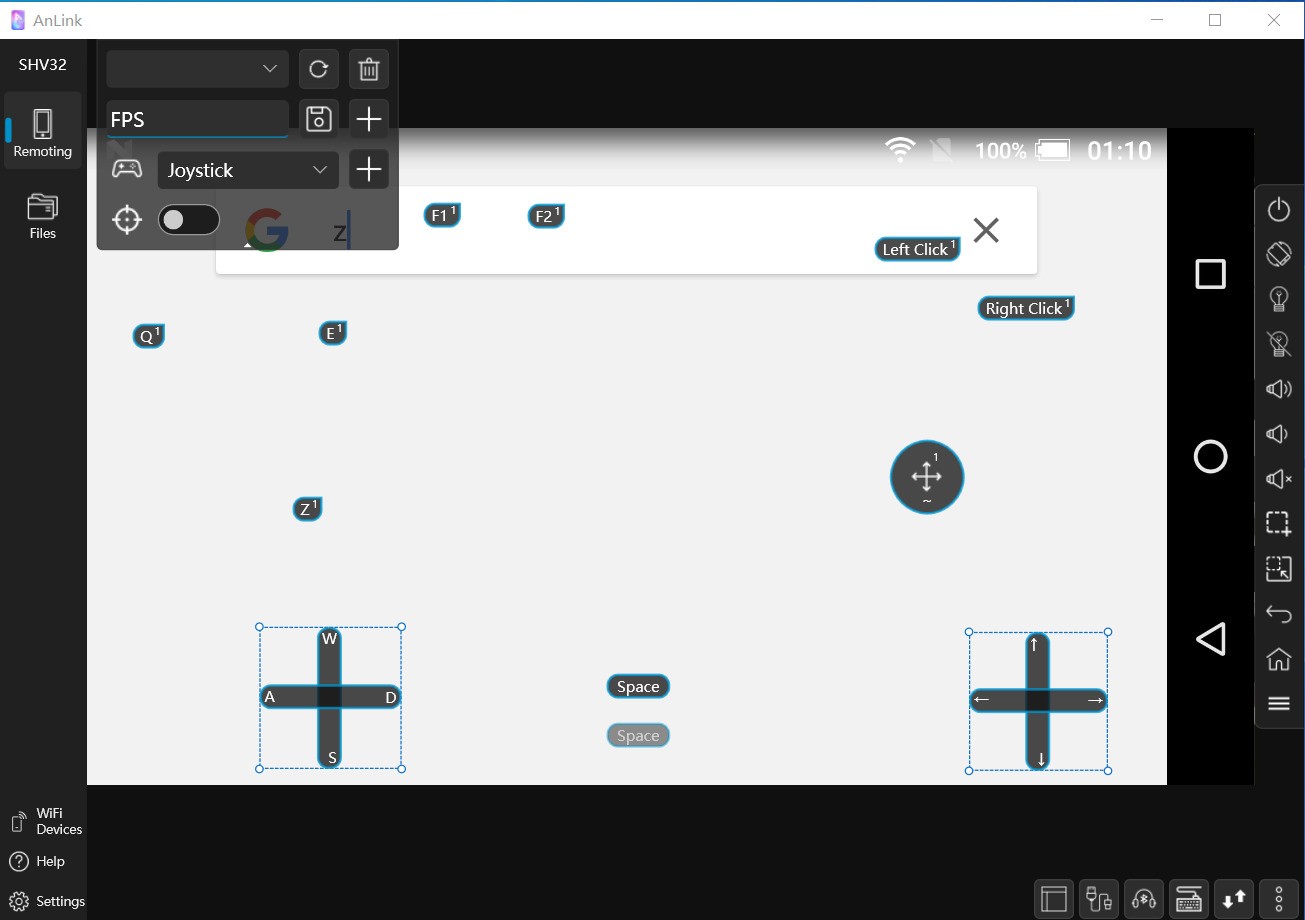Screen dimensions: 1305x920
Task: Click the FPS profile name field
Action: pyautogui.click(x=197, y=120)
